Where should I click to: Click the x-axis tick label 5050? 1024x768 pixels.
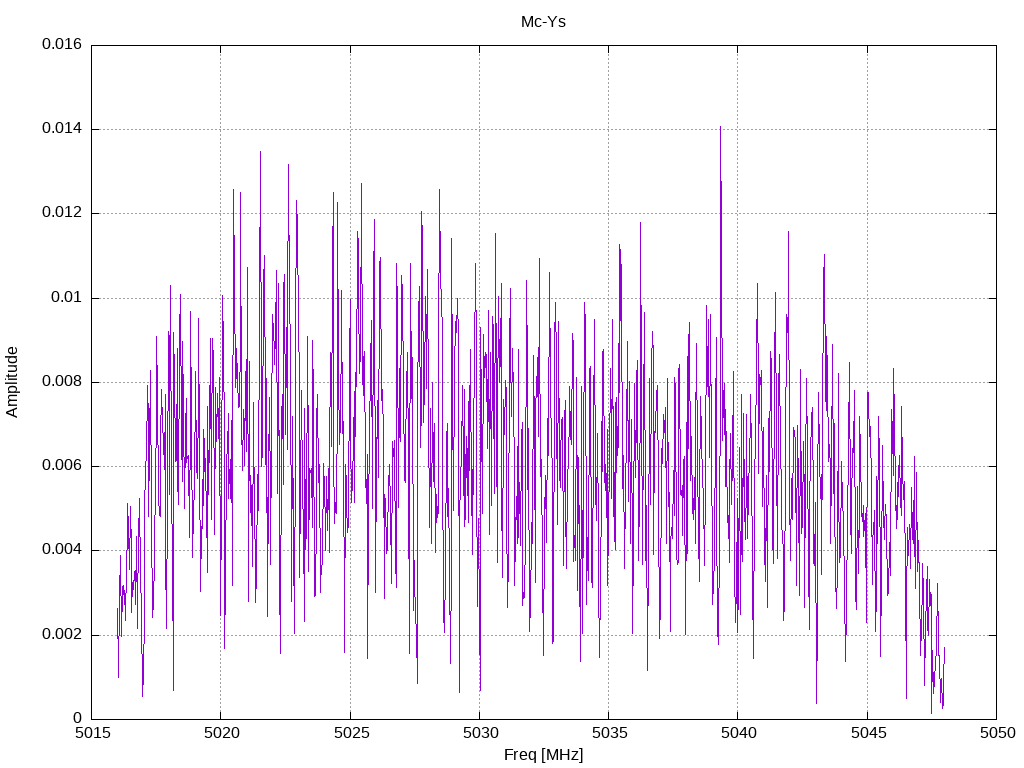[997, 733]
